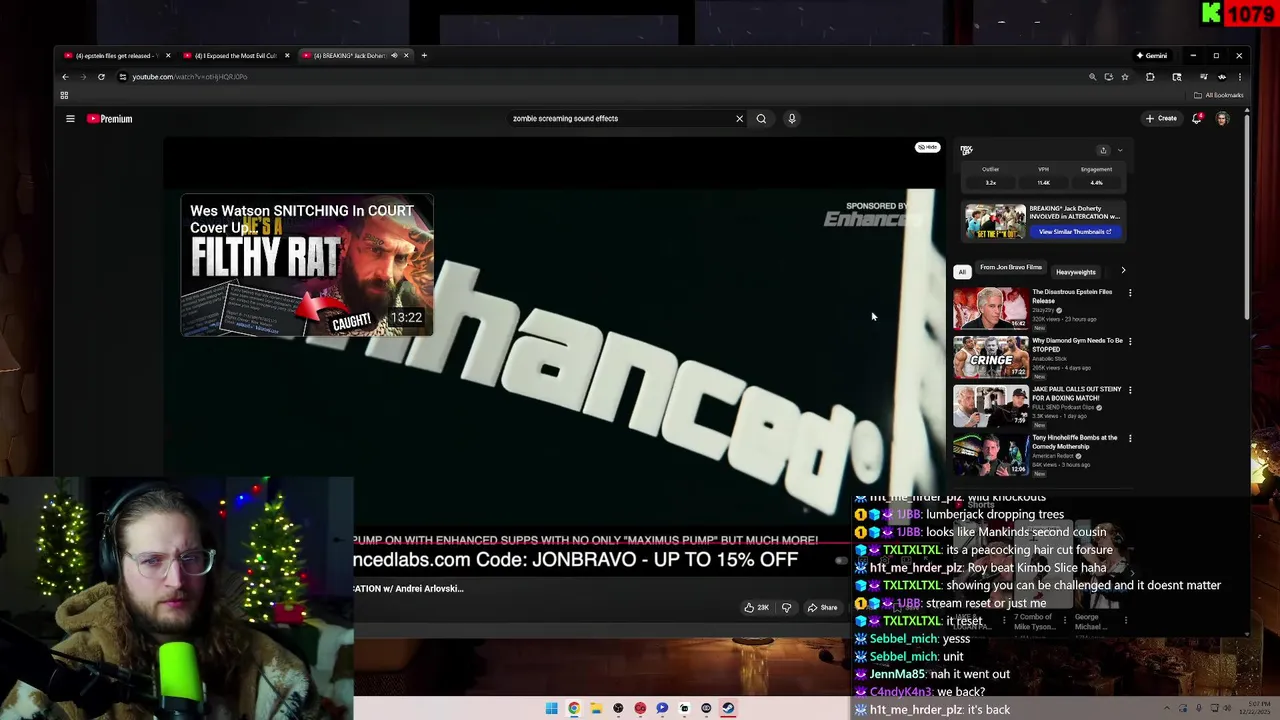Click View Similar Thumbnails button
The image size is (1280, 720).
point(1075,232)
